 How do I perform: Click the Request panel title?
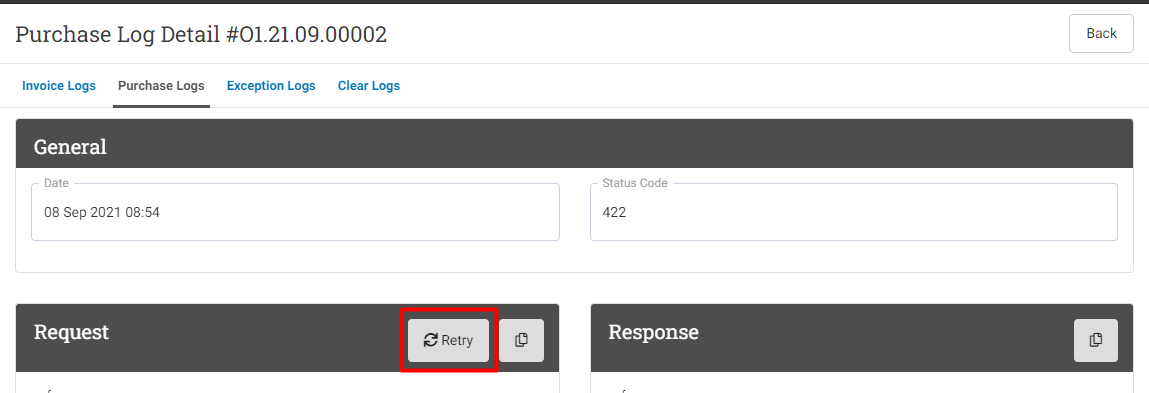click(71, 332)
